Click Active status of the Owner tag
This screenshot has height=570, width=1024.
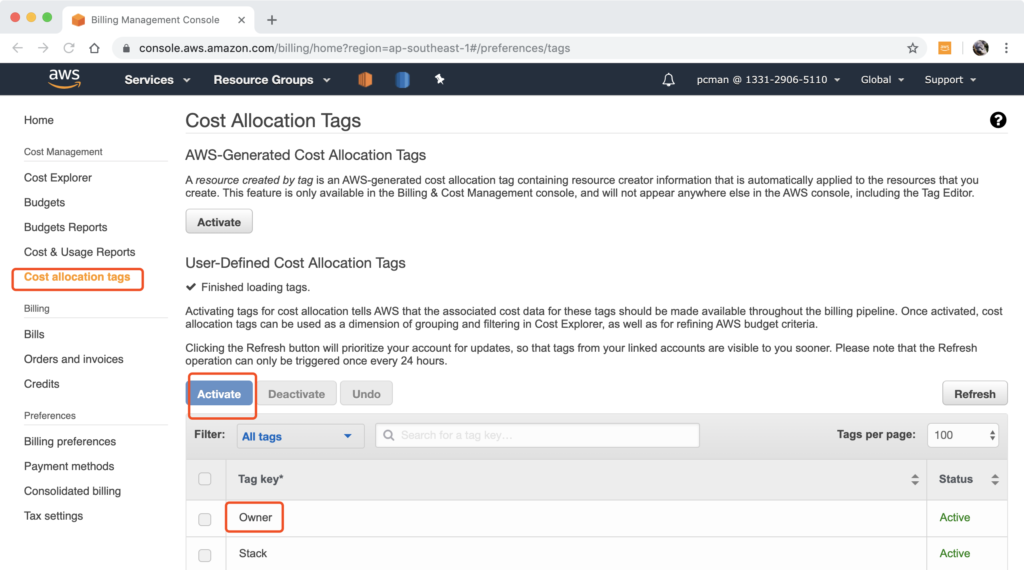954,518
